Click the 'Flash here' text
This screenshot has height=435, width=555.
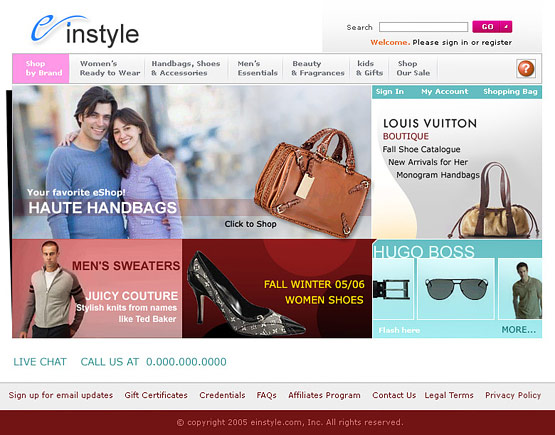[x=399, y=330]
